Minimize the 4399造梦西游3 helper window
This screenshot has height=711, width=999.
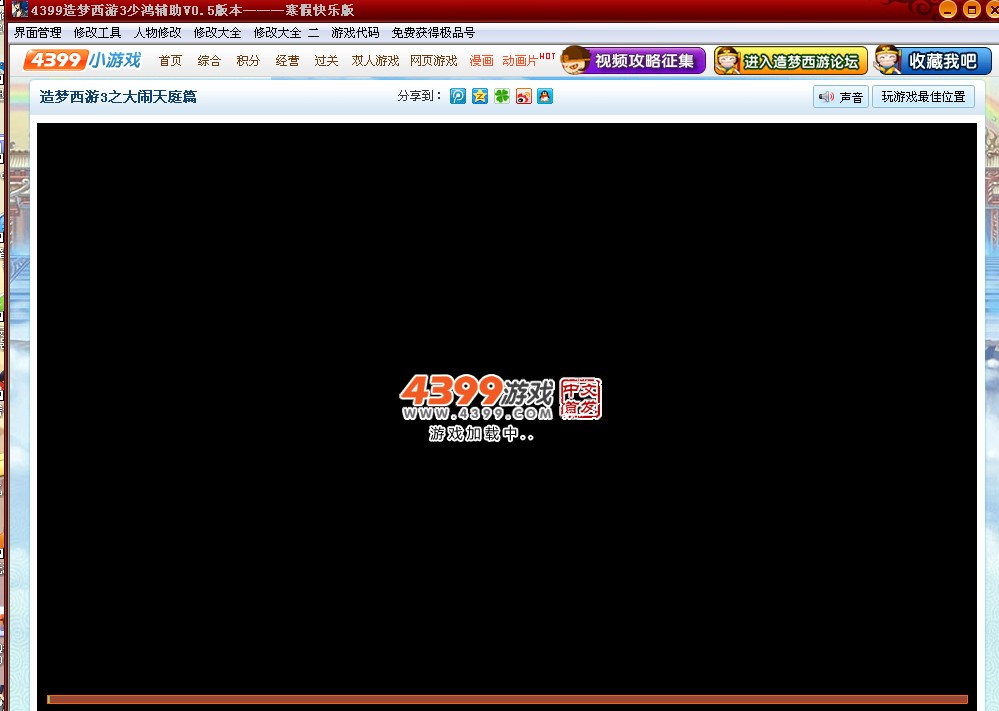click(948, 10)
